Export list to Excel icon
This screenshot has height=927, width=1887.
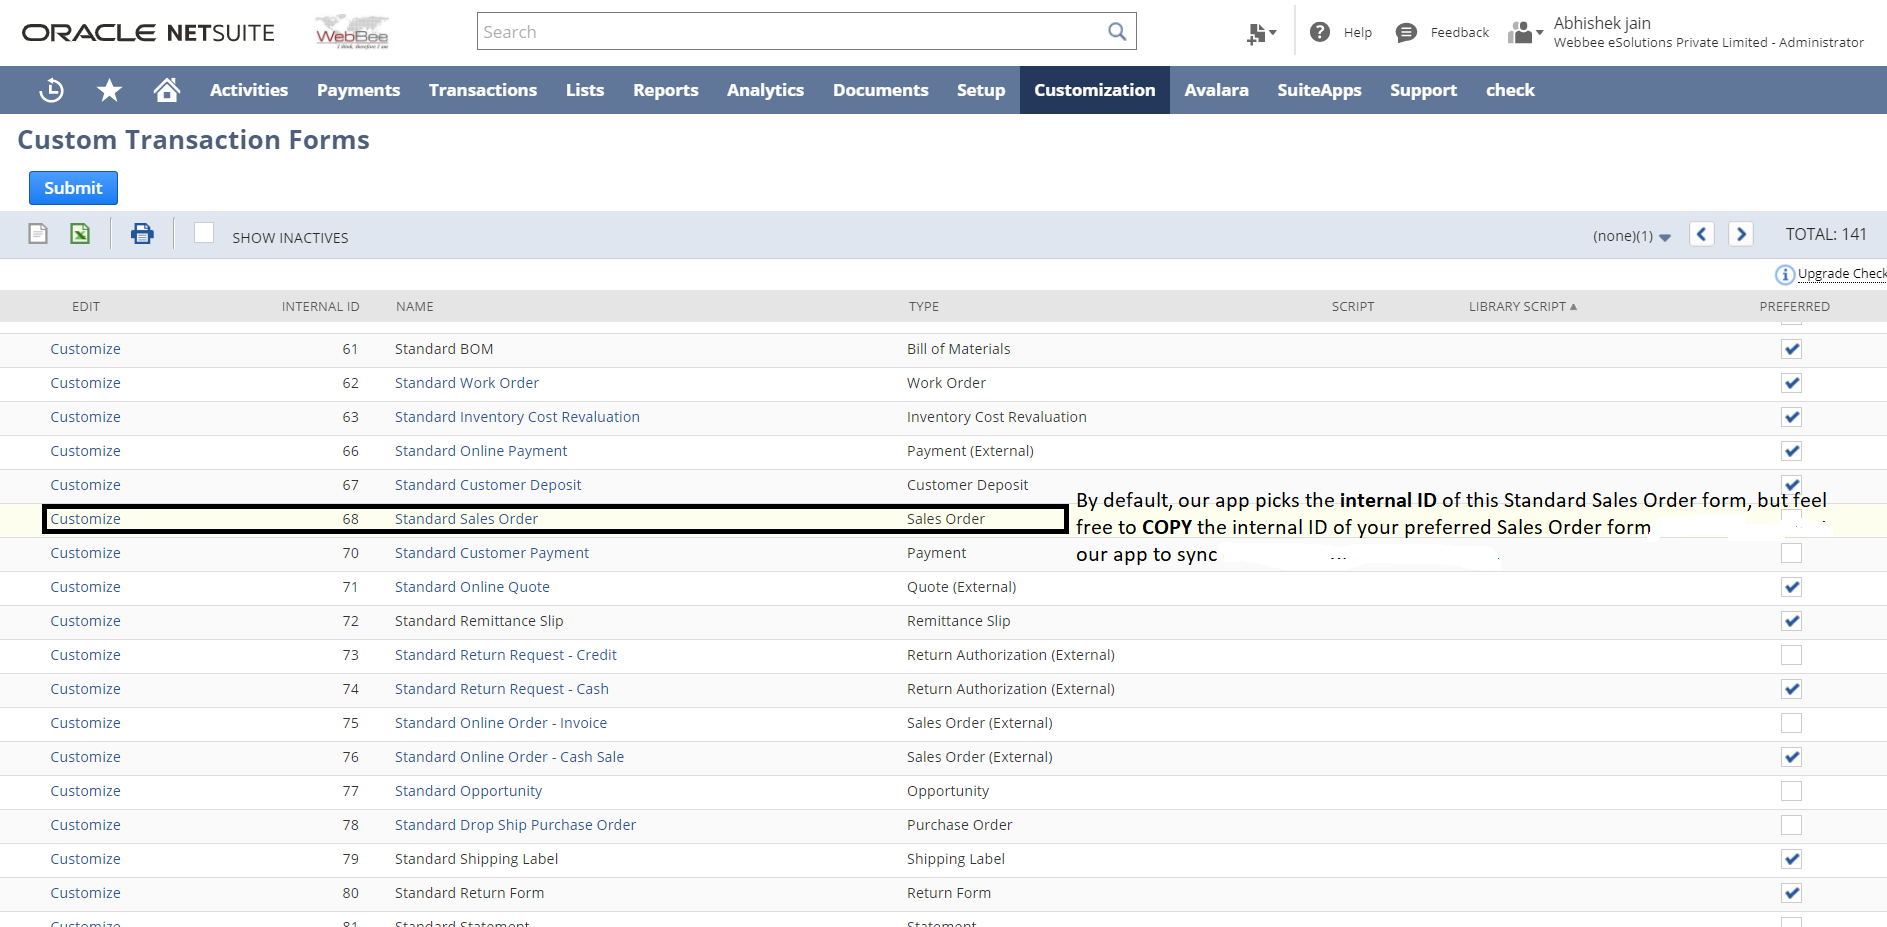pyautogui.click(x=80, y=234)
